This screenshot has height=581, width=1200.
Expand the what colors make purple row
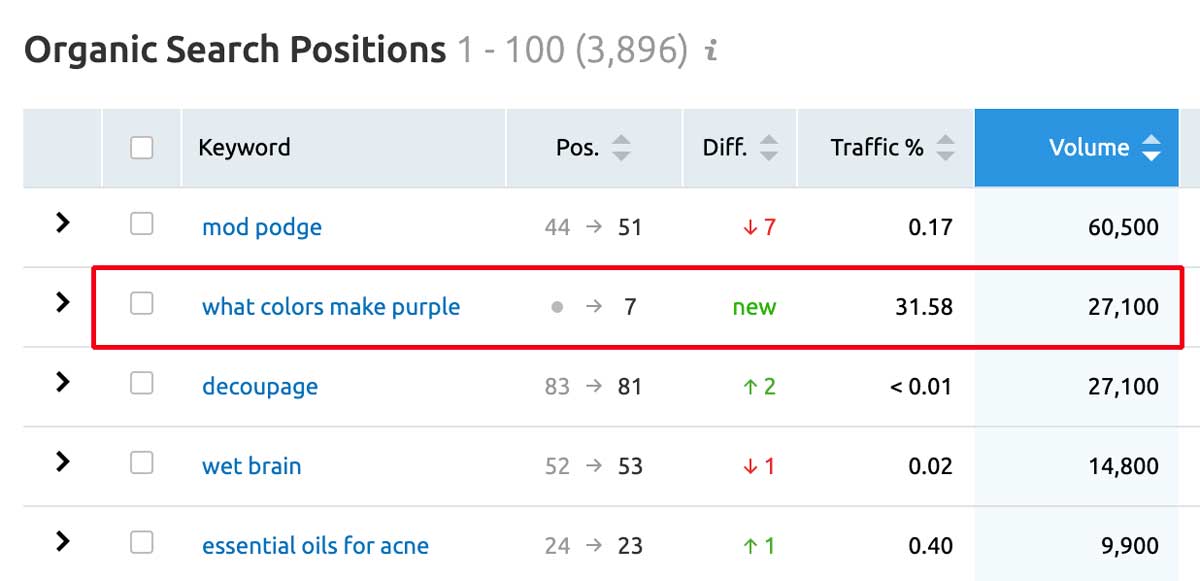63,301
